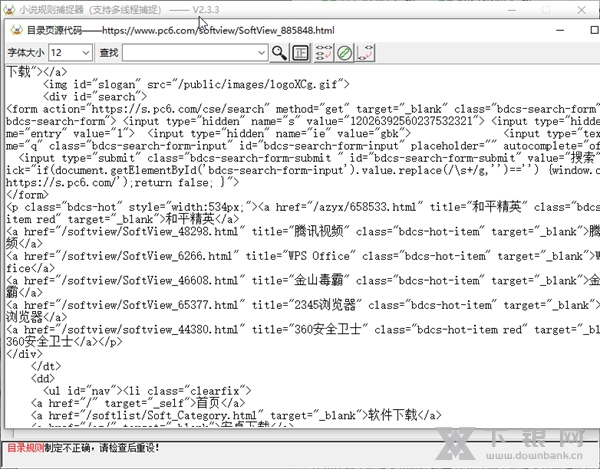Click the novel rule capturer app icon

tap(9, 9)
